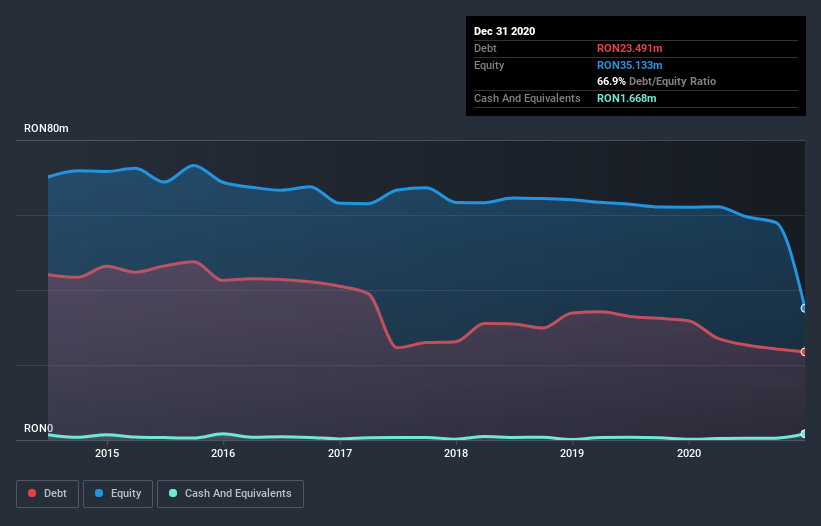Select the 2017 x-axis label

coord(340,453)
